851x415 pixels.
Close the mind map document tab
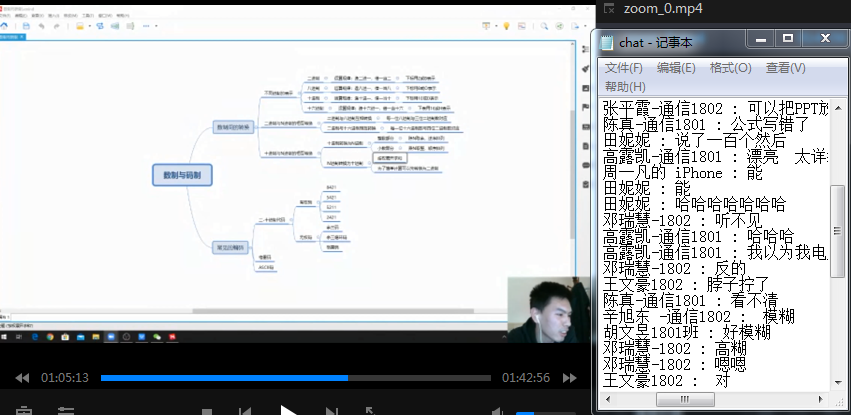[22, 37]
